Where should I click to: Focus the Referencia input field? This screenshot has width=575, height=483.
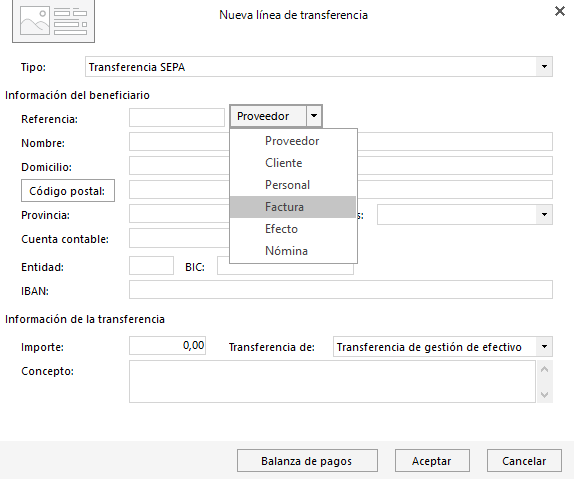tap(177, 118)
